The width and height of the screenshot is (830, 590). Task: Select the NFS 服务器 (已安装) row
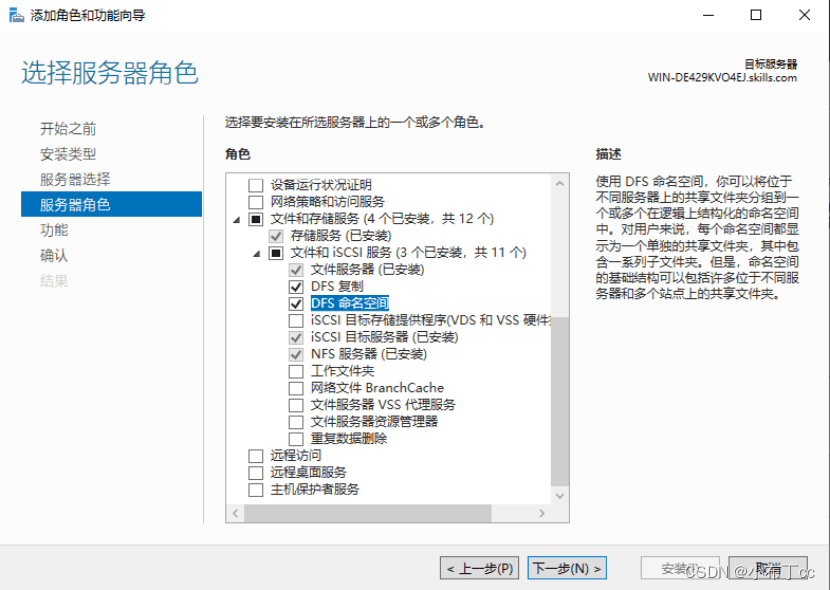tap(369, 355)
